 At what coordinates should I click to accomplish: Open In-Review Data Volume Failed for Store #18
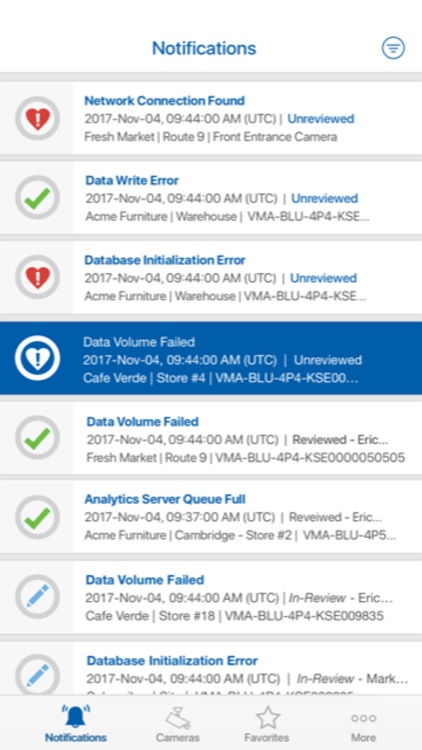point(211,596)
